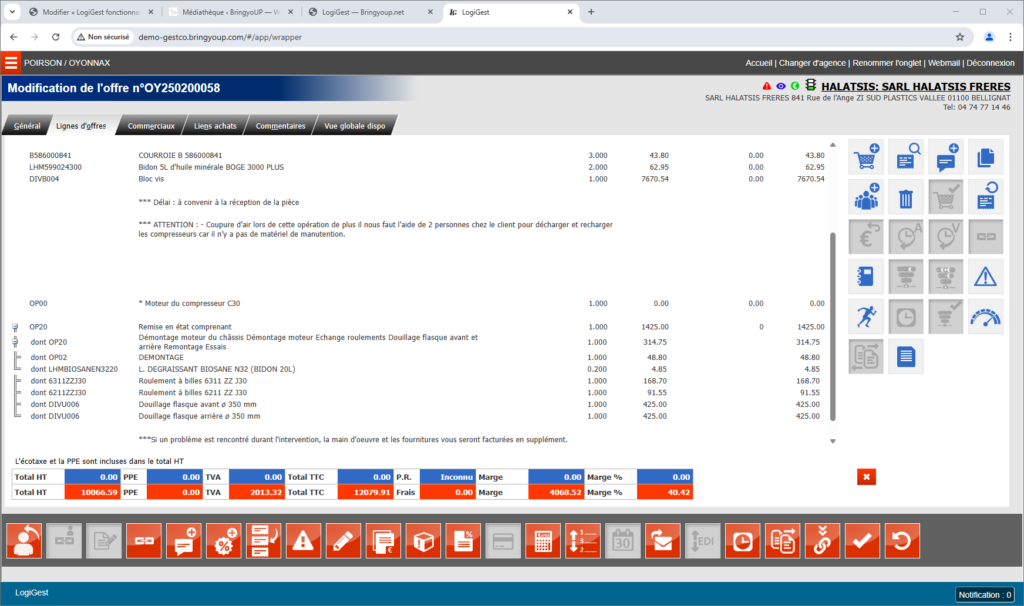Open the blue speedometer gauge icon
The height and width of the screenshot is (606, 1024).
986,316
